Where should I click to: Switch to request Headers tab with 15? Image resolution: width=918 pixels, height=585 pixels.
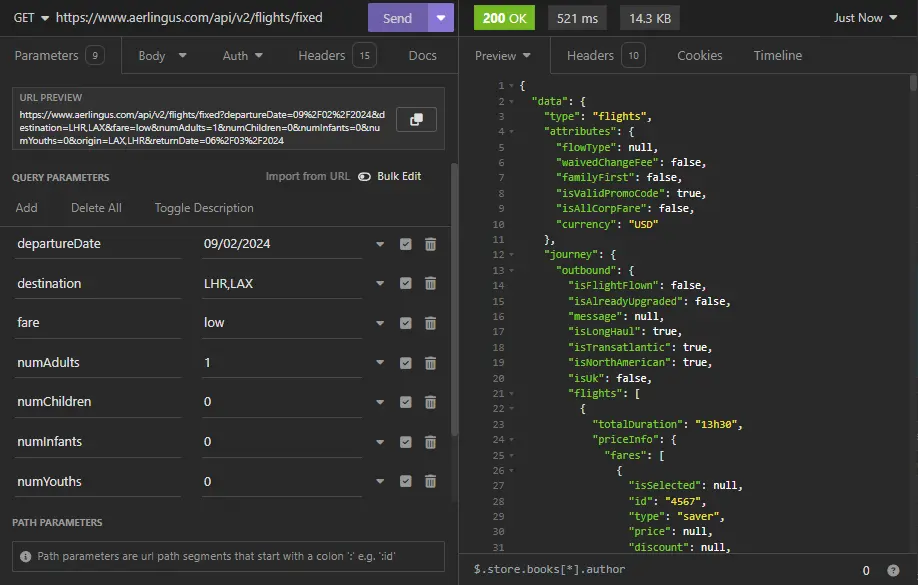(x=337, y=56)
